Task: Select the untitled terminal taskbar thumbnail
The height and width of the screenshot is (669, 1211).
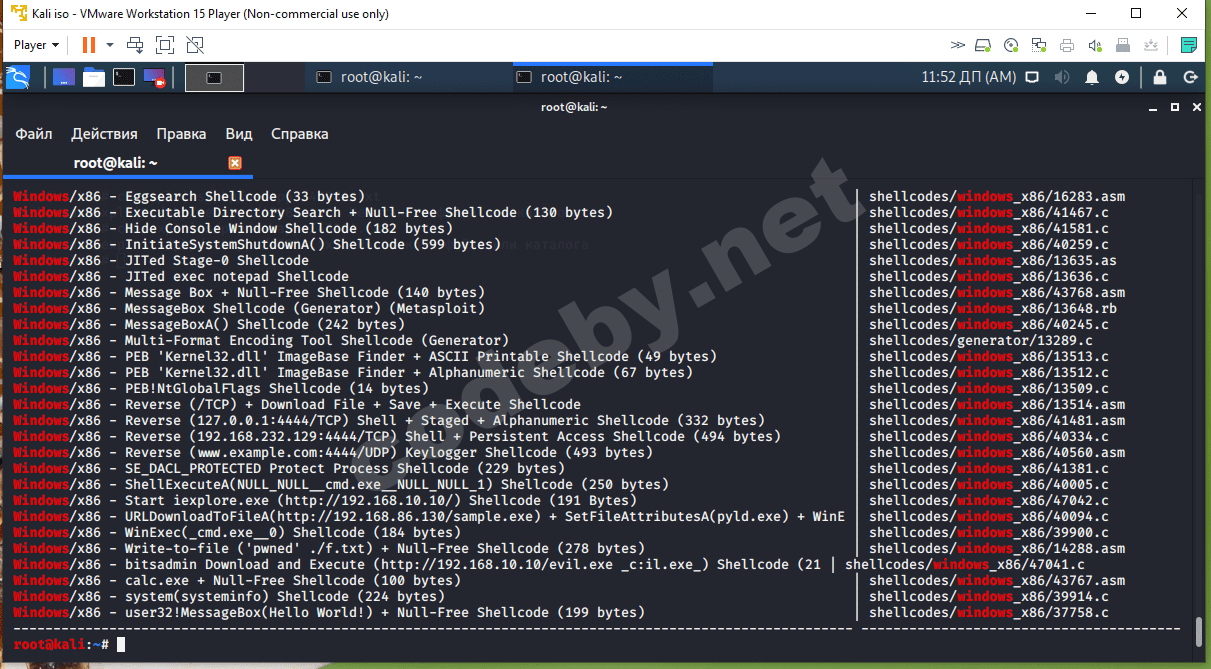Action: [x=215, y=77]
